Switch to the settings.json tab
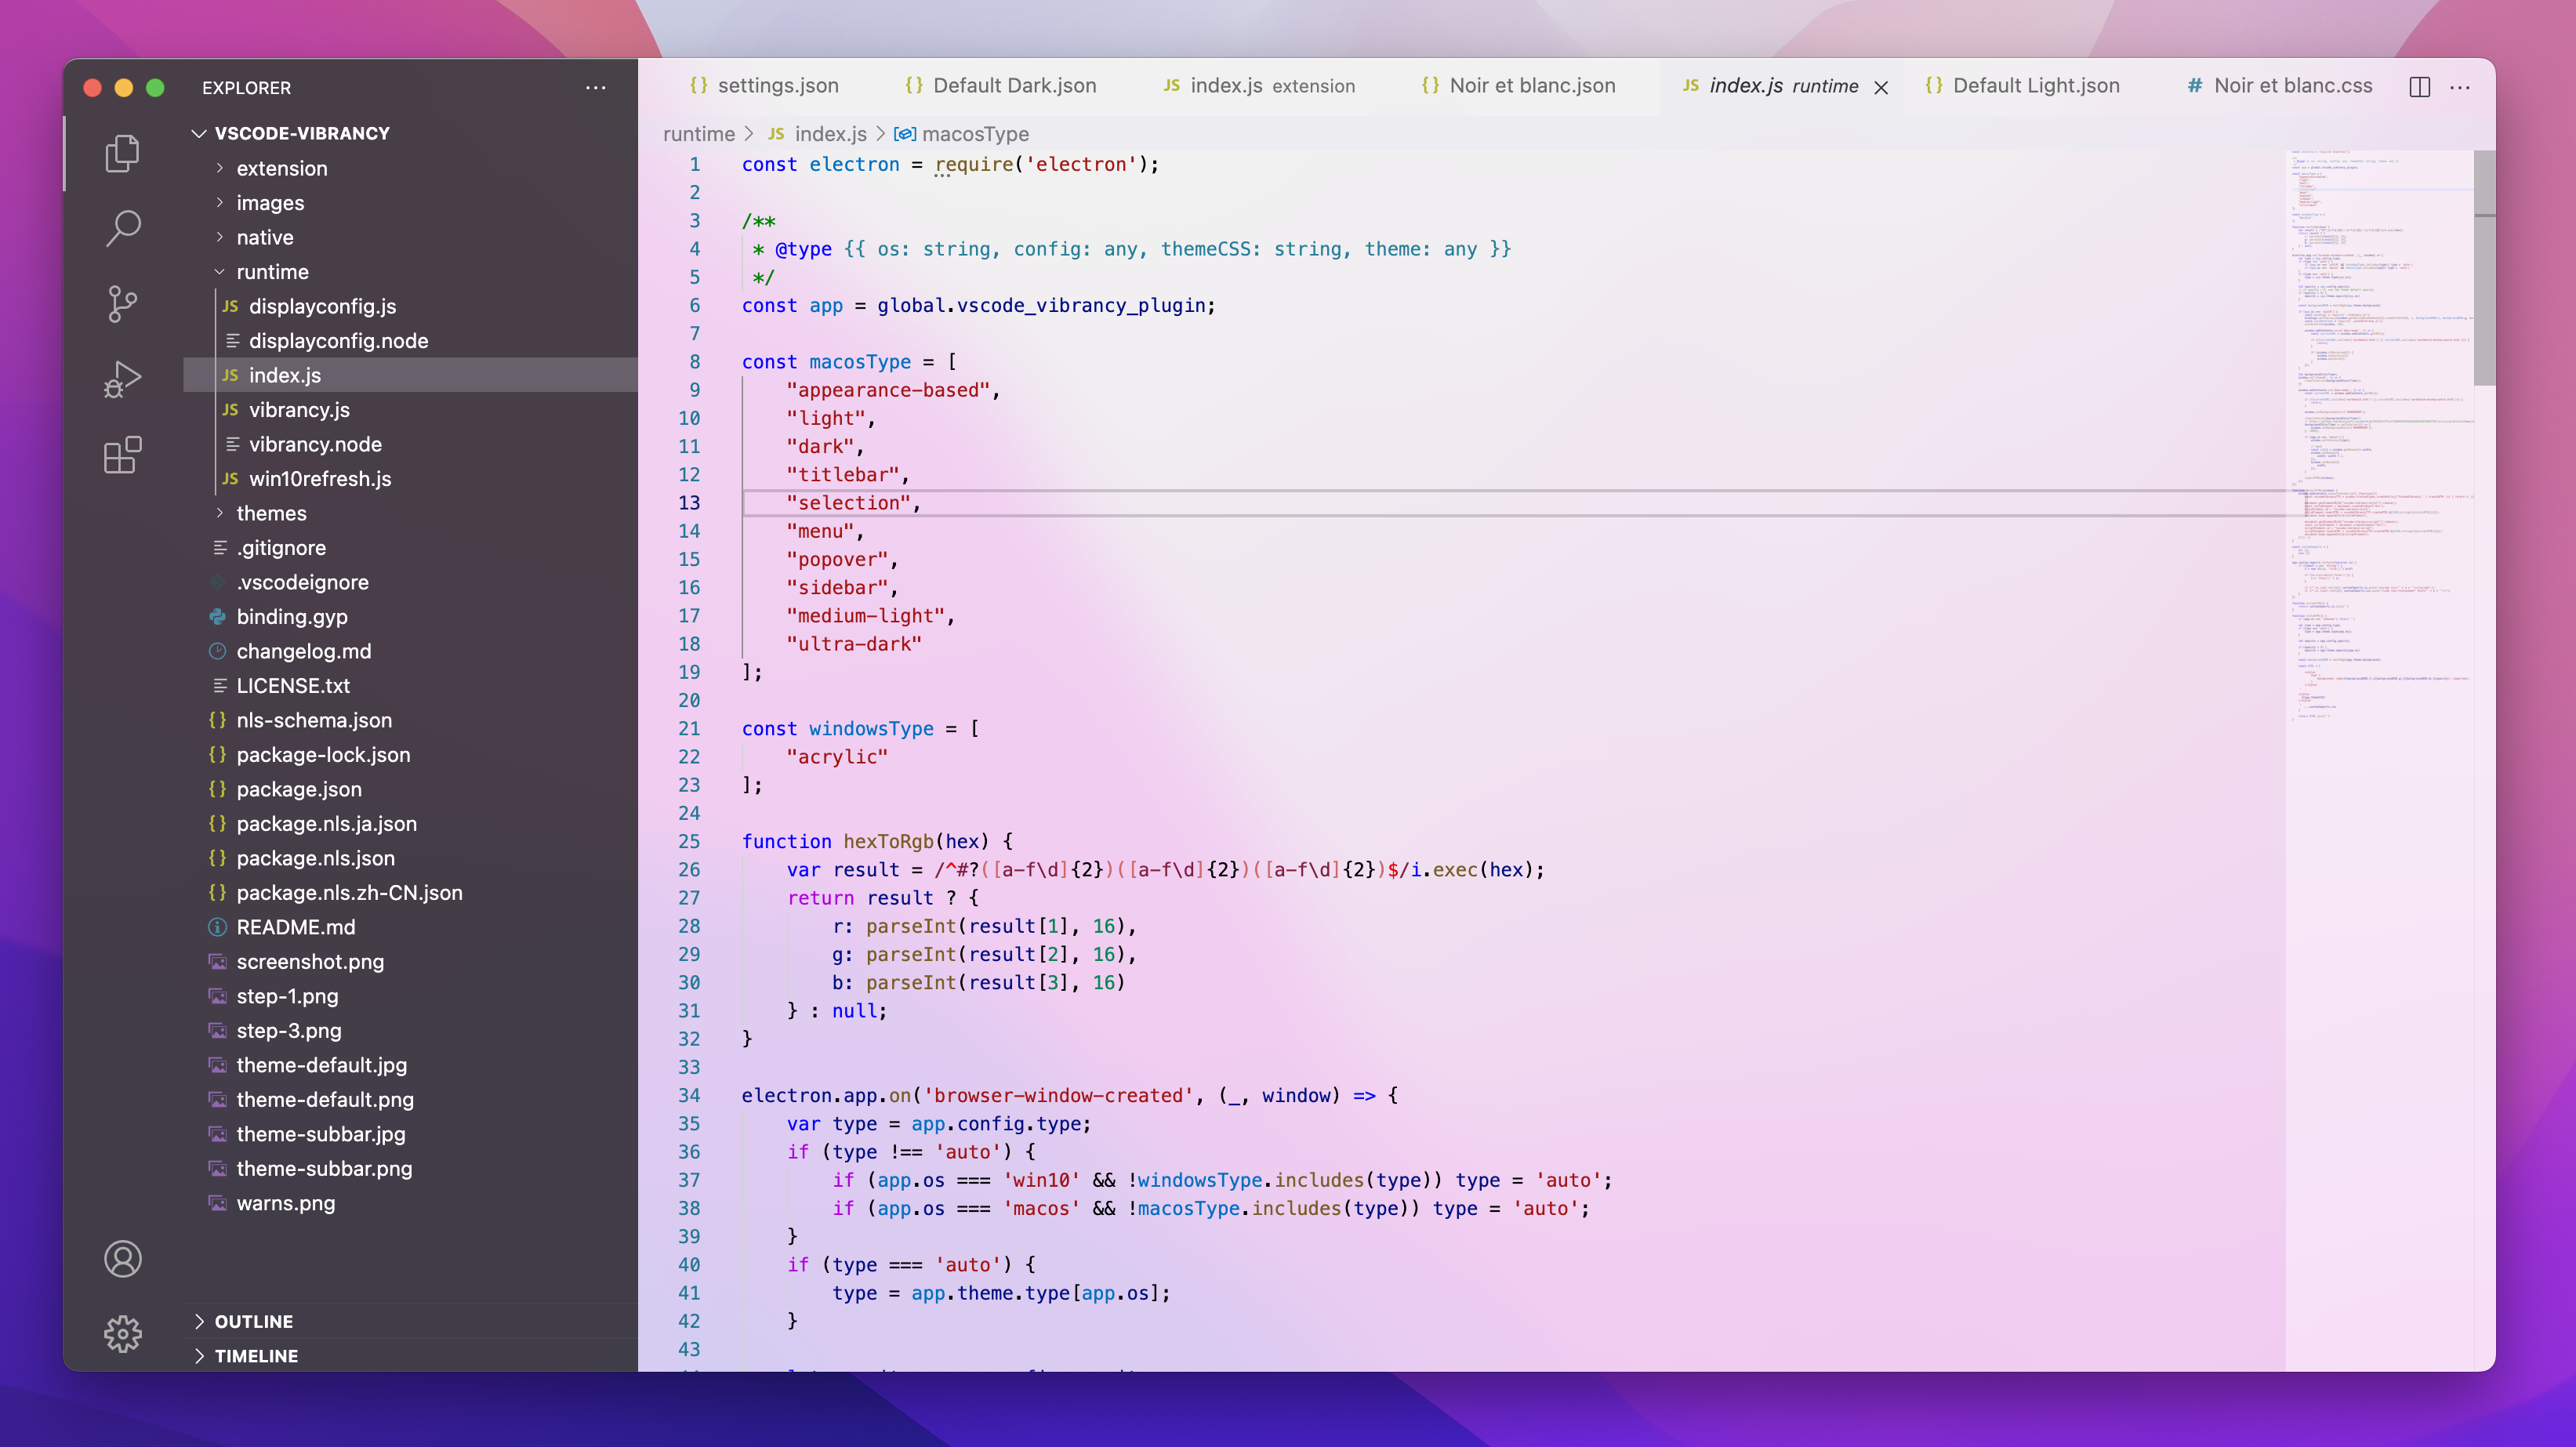The height and width of the screenshot is (1447, 2576). 777,86
